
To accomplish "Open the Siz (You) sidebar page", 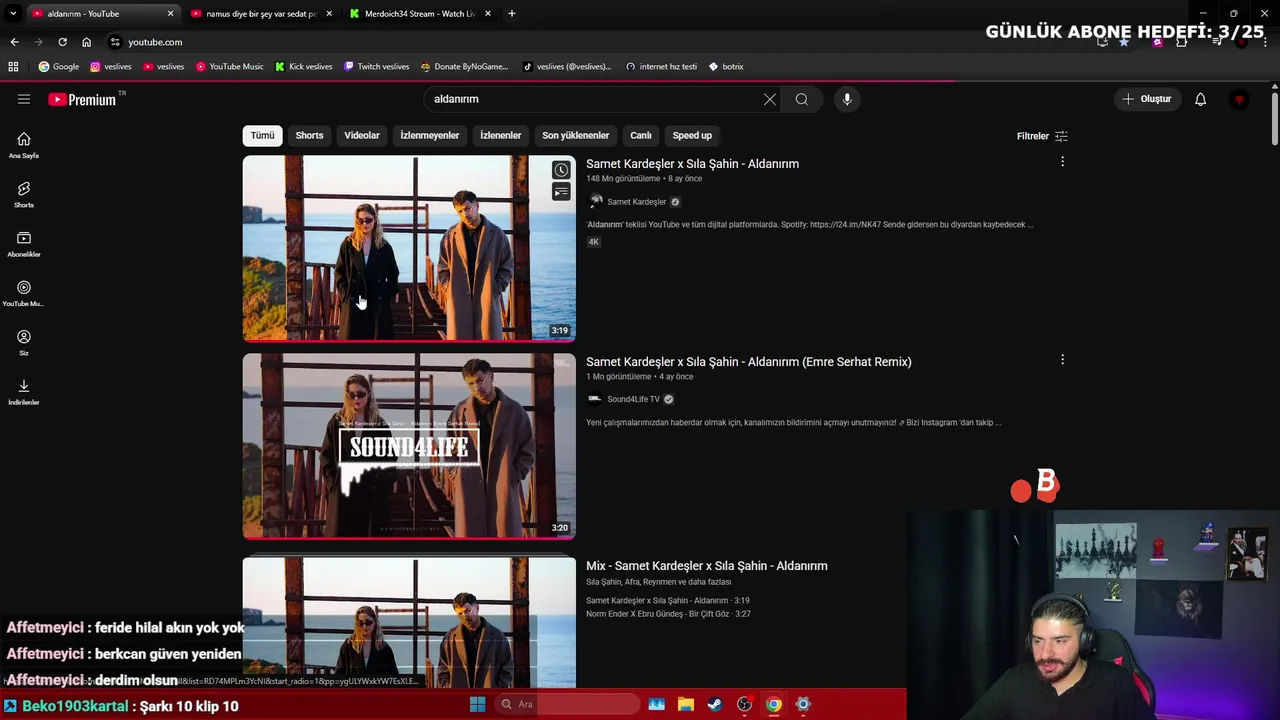I will [24, 342].
